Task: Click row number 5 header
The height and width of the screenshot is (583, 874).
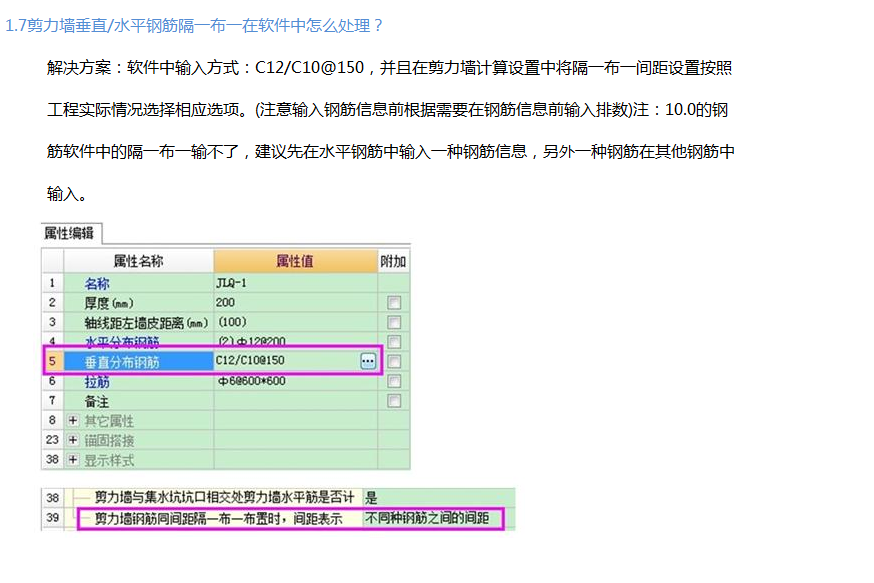Action: (52, 361)
